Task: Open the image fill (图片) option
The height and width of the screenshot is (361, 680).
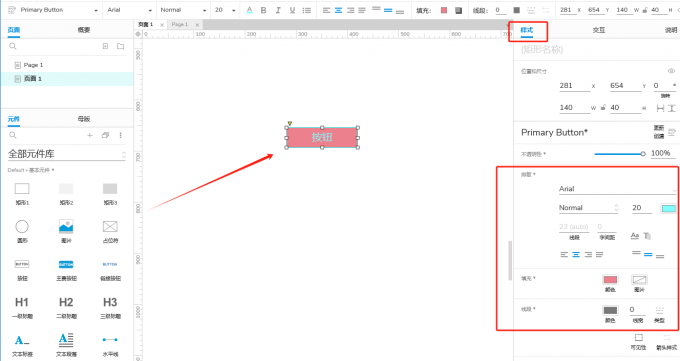Action: 639,283
